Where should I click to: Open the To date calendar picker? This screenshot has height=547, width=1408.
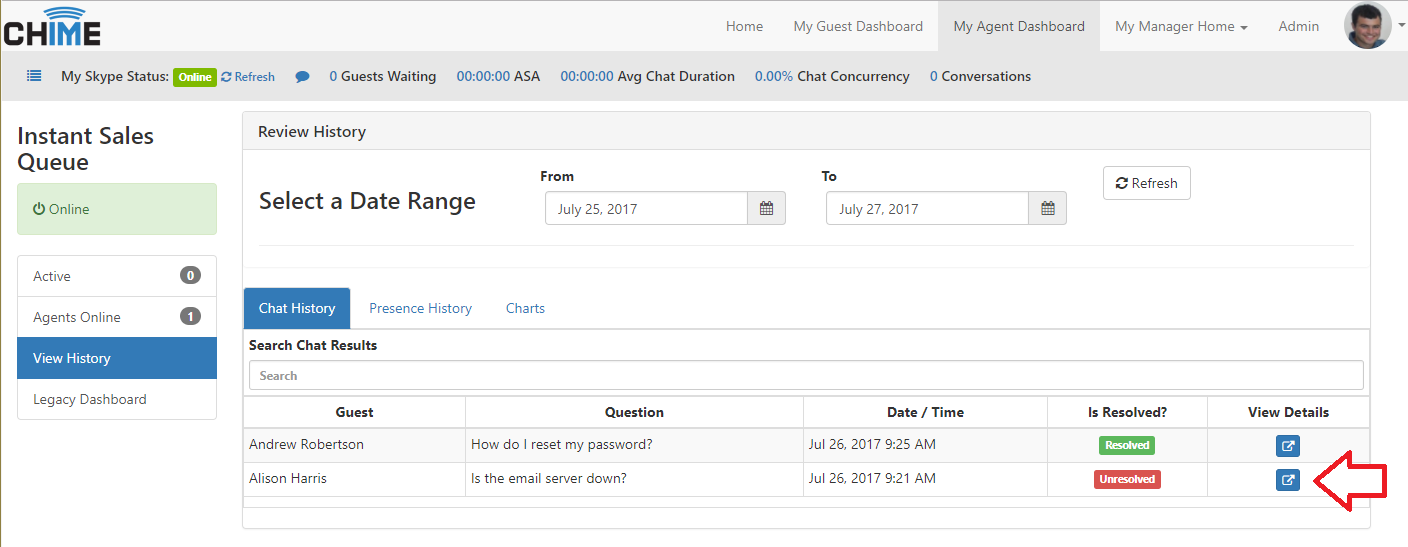[1047, 209]
